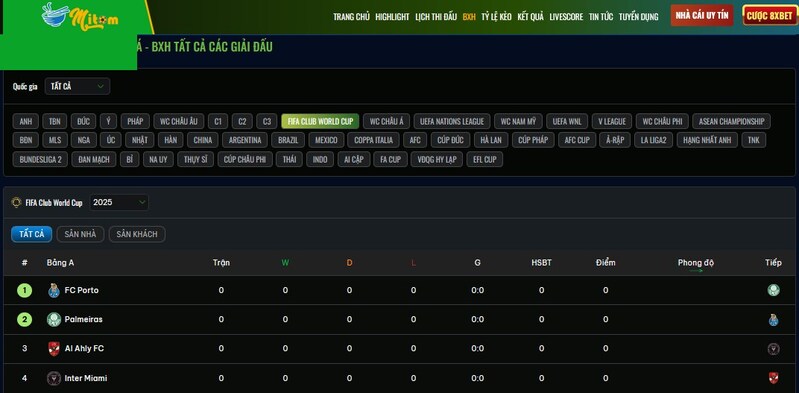This screenshot has width=799, height=393.
Task: Switch to SÂN NHÀ standings filter
Action: [x=81, y=234]
